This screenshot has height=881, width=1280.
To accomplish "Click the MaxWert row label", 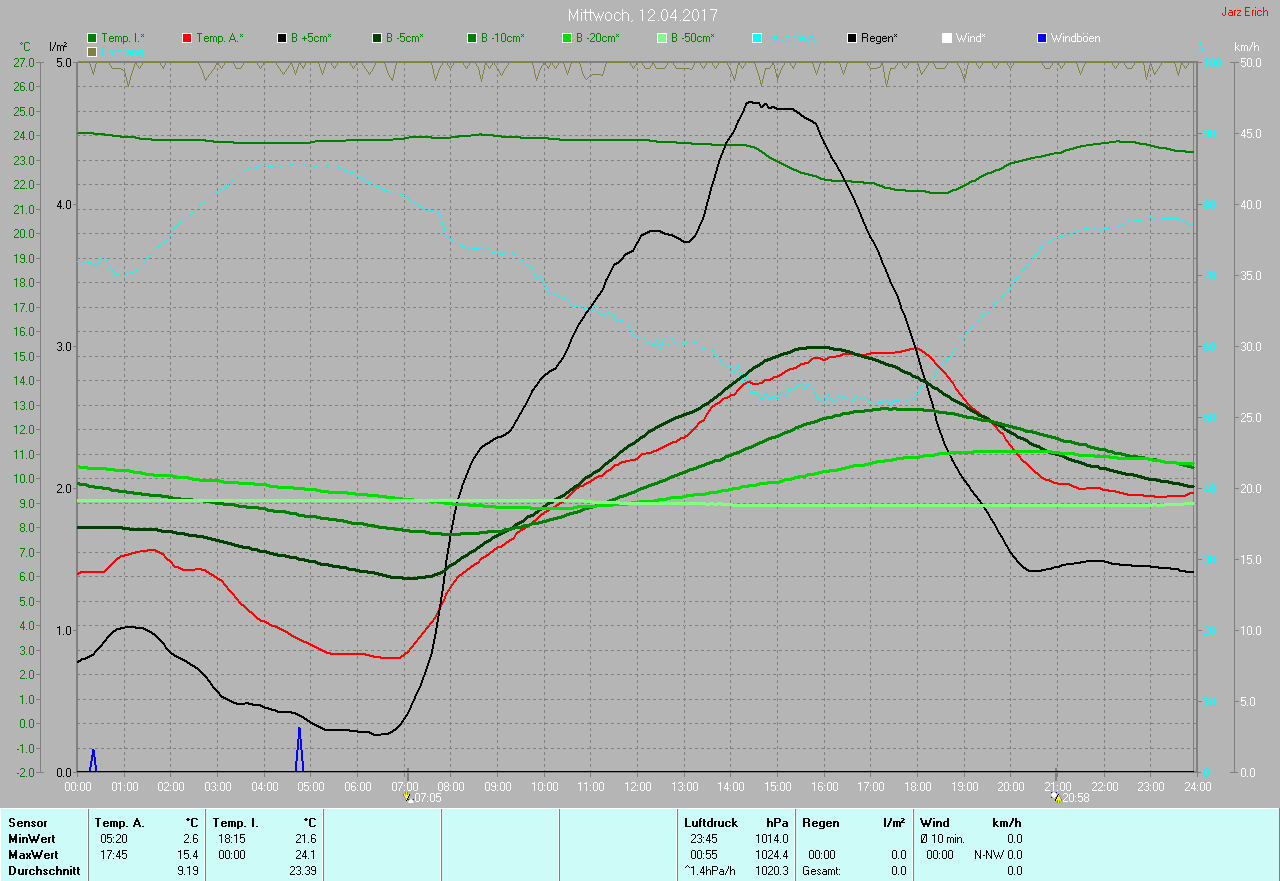I will tap(32, 855).
